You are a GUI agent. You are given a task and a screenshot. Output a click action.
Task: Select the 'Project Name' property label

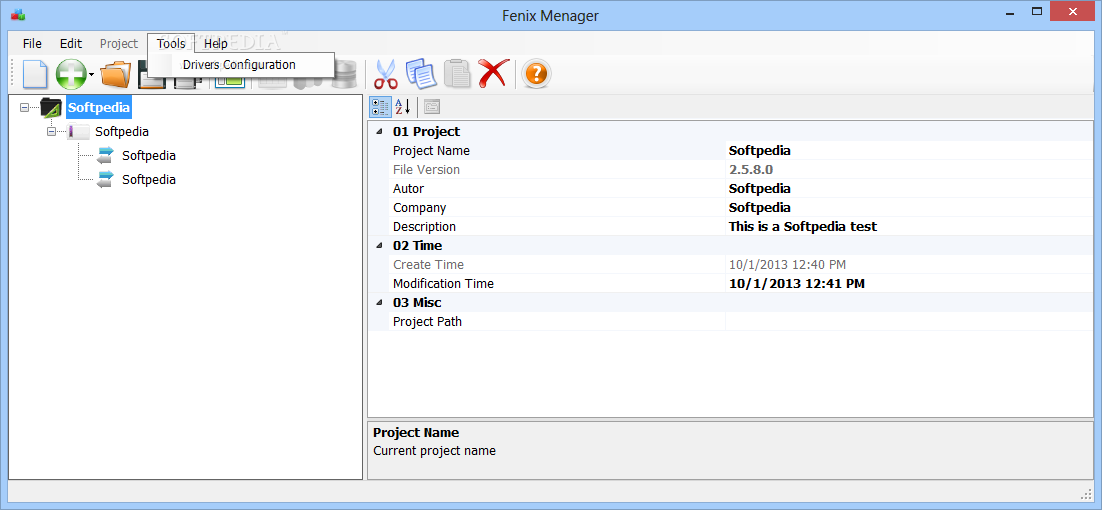coord(432,150)
